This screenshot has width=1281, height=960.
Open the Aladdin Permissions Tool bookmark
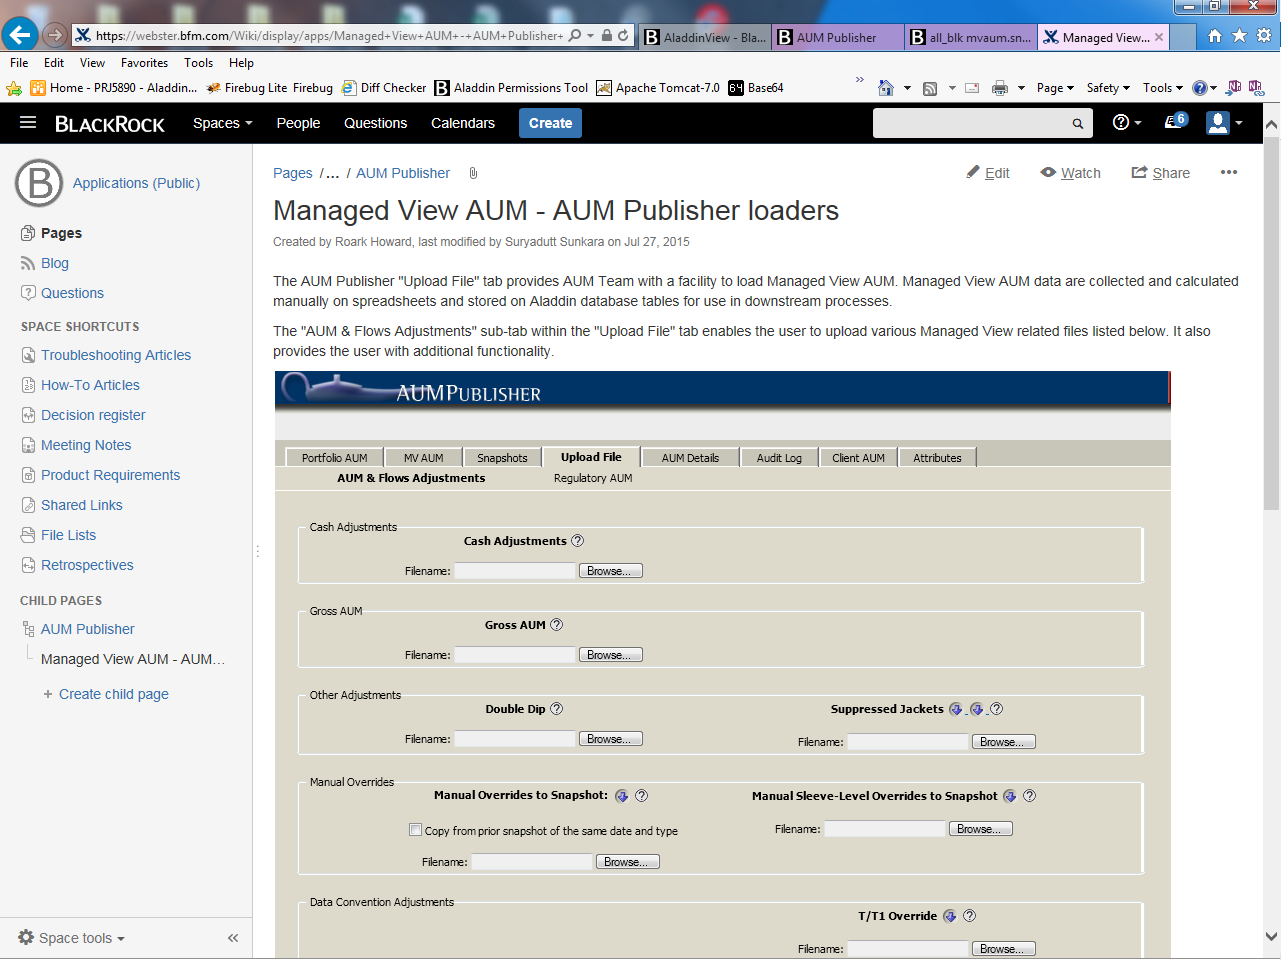[511, 88]
